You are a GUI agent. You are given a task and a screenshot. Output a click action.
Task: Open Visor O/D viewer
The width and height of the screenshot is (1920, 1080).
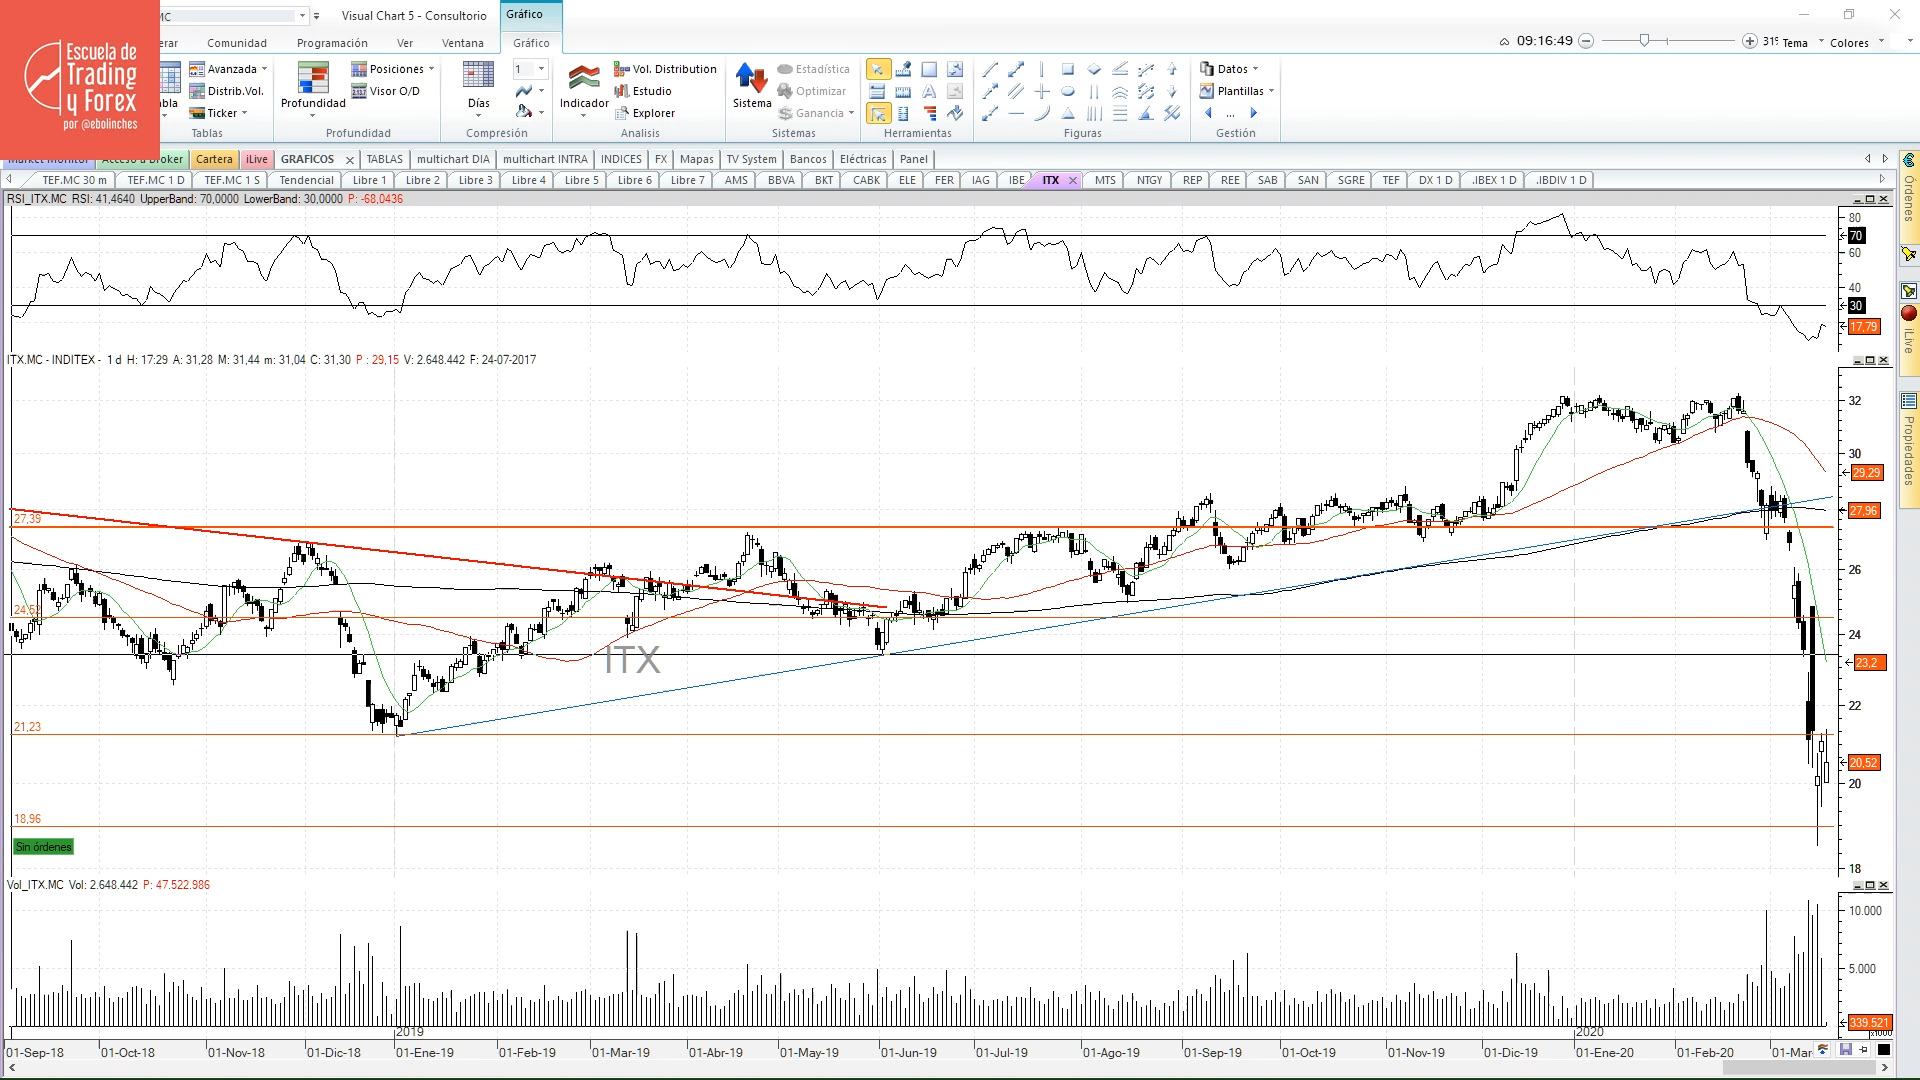(385, 91)
